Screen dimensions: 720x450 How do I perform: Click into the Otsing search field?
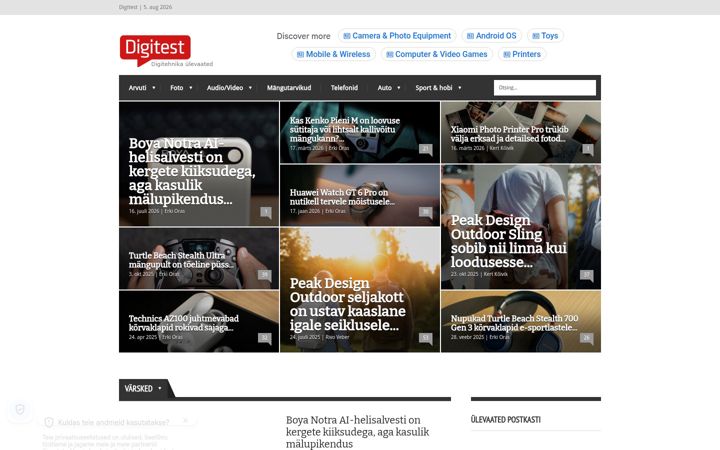click(x=545, y=88)
